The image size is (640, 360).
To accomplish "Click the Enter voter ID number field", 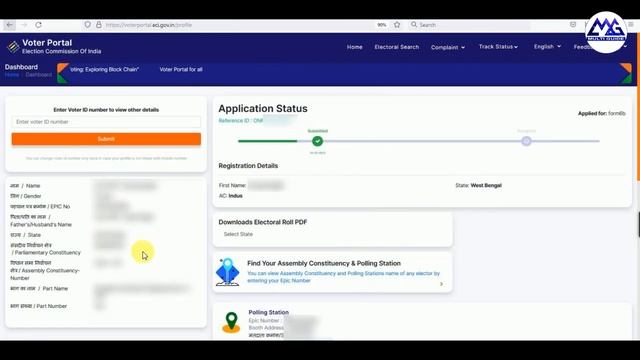I will click(x=106, y=122).
